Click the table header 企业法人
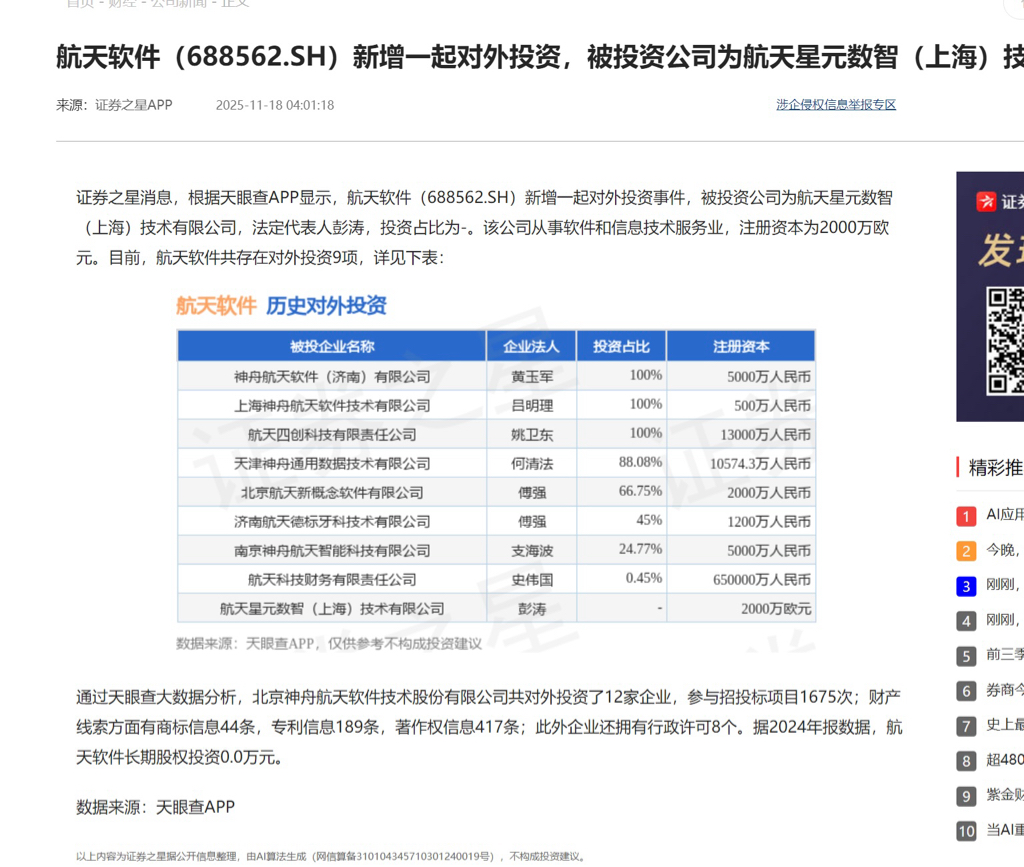The image size is (1024, 867). (531, 346)
